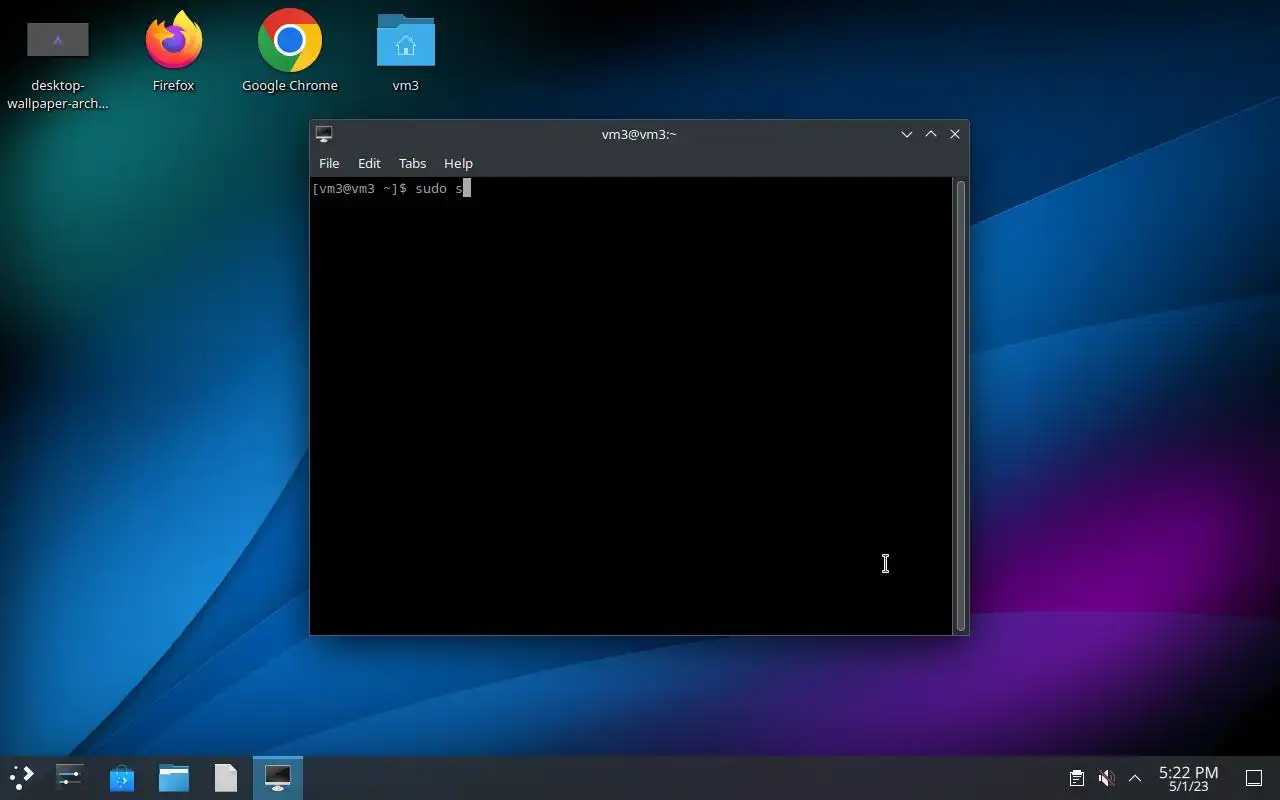1280x800 pixels.
Task: Open the File menu in terminal
Action: 329,163
